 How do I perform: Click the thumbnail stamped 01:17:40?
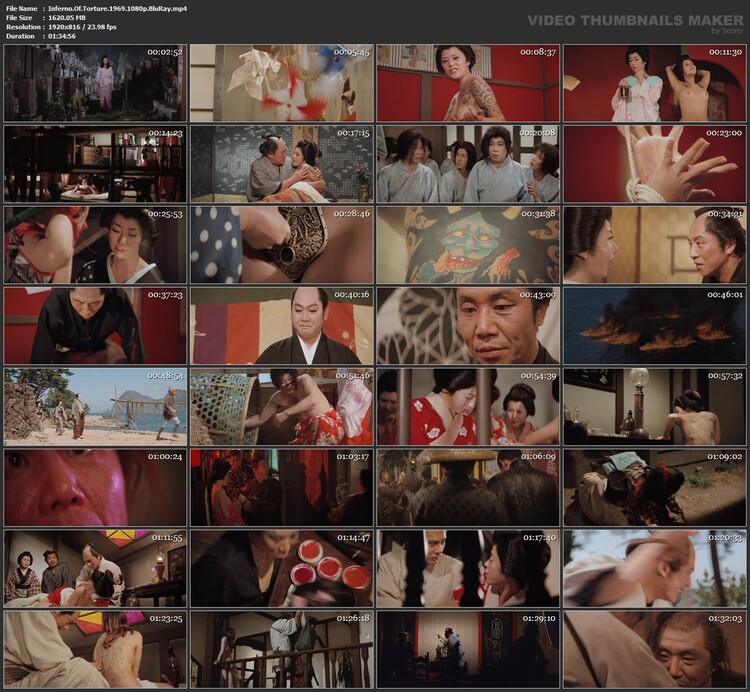[468, 568]
